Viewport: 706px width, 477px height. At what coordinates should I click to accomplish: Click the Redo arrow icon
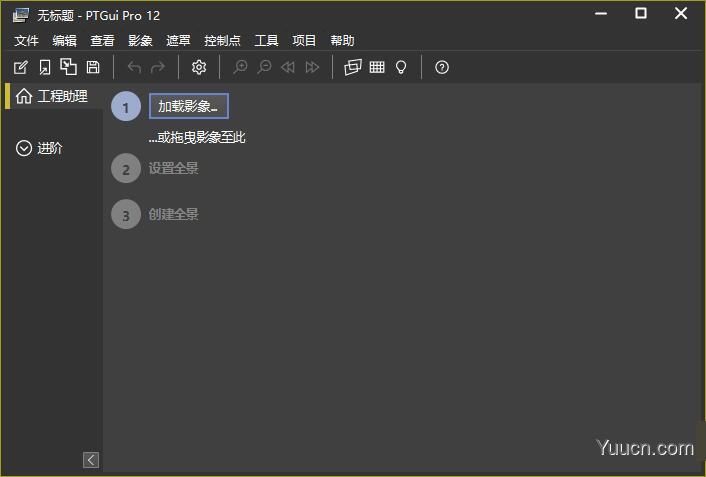pyautogui.click(x=158, y=68)
